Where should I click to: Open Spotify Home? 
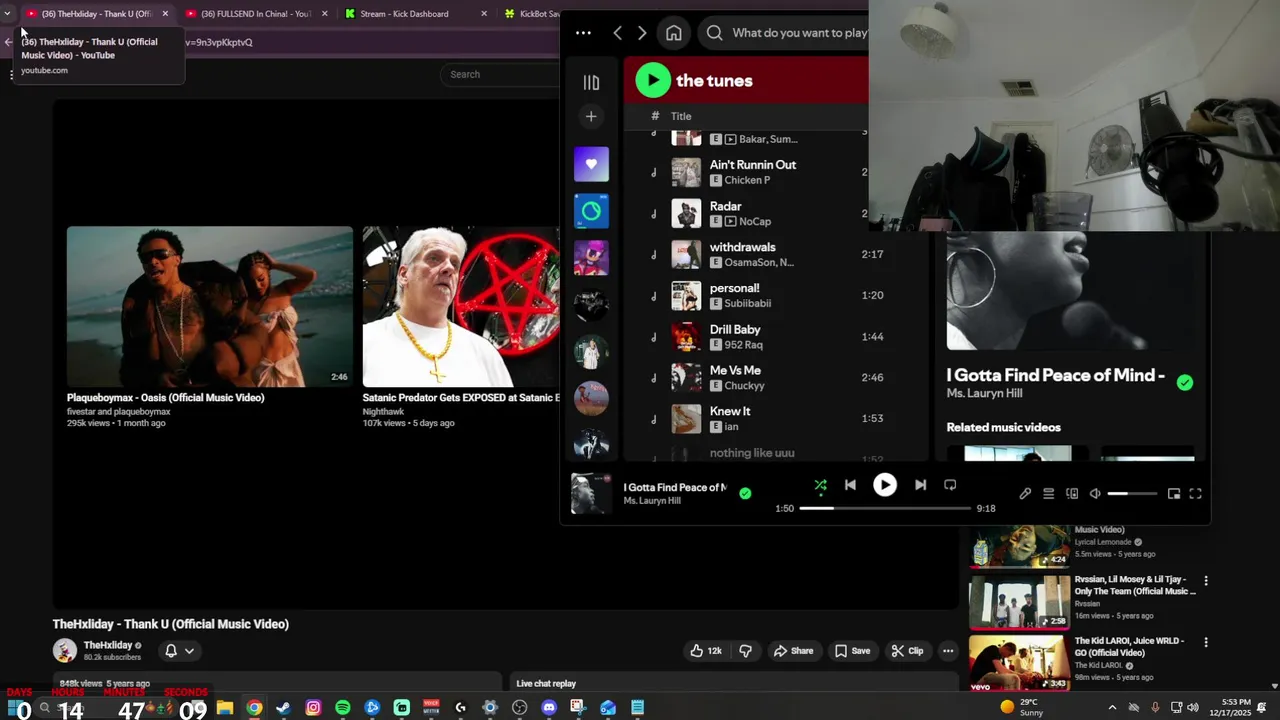coord(674,33)
